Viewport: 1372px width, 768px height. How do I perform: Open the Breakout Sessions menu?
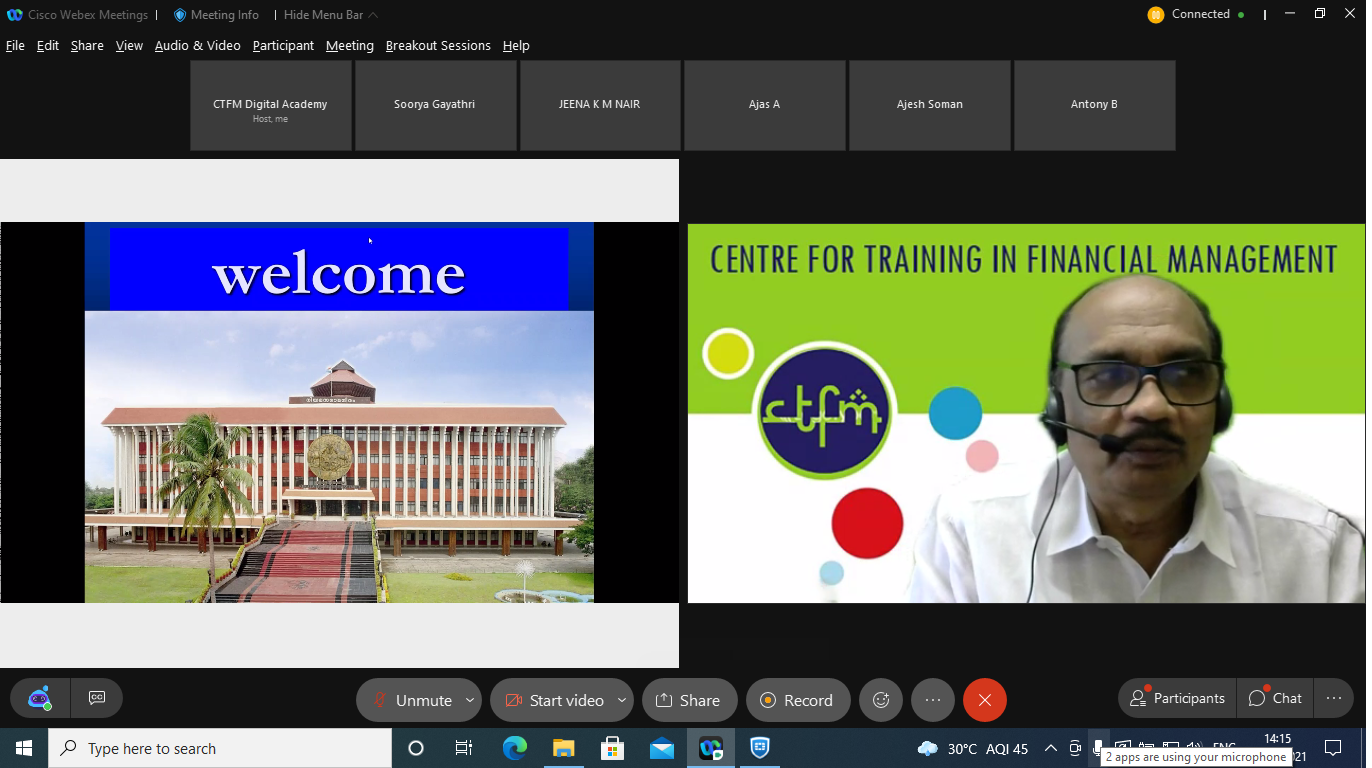coord(438,45)
